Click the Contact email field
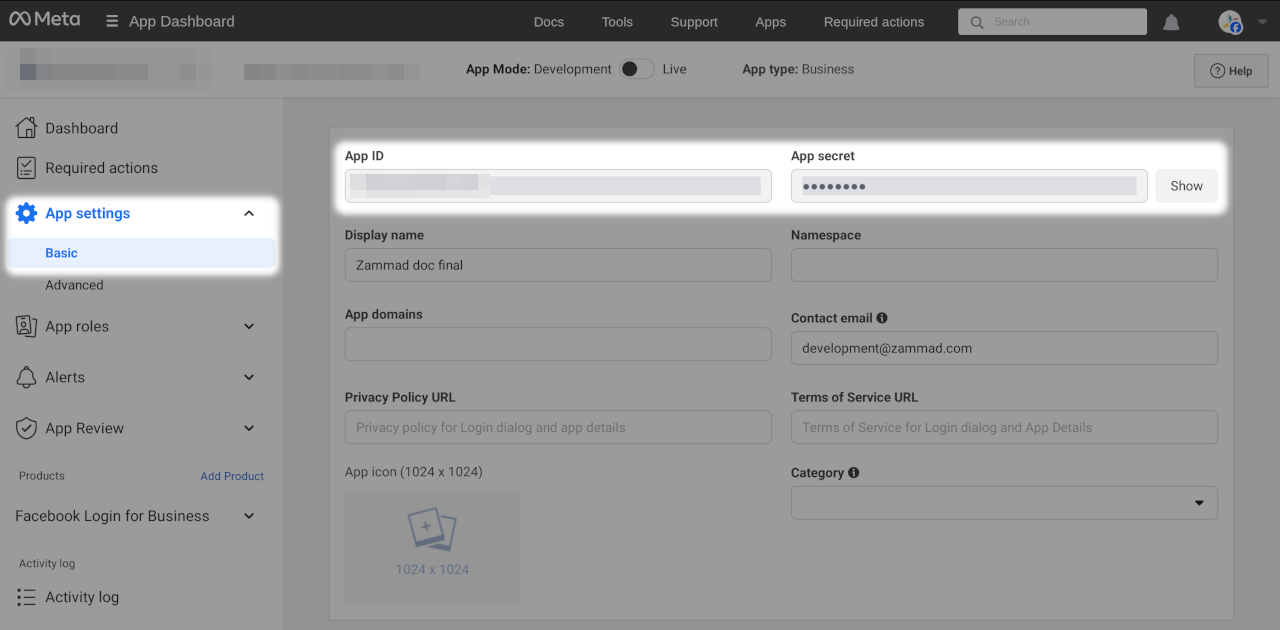Image resolution: width=1280 pixels, height=630 pixels. 1004,348
